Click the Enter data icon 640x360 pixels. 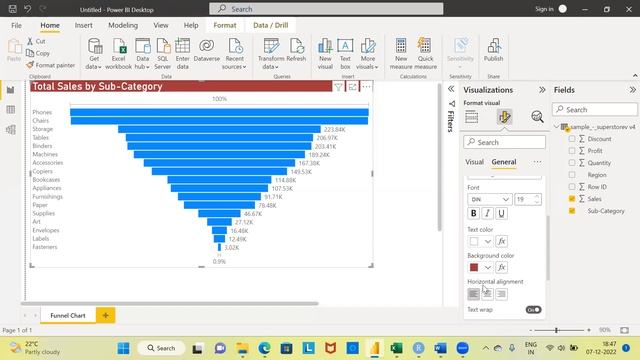point(182,46)
